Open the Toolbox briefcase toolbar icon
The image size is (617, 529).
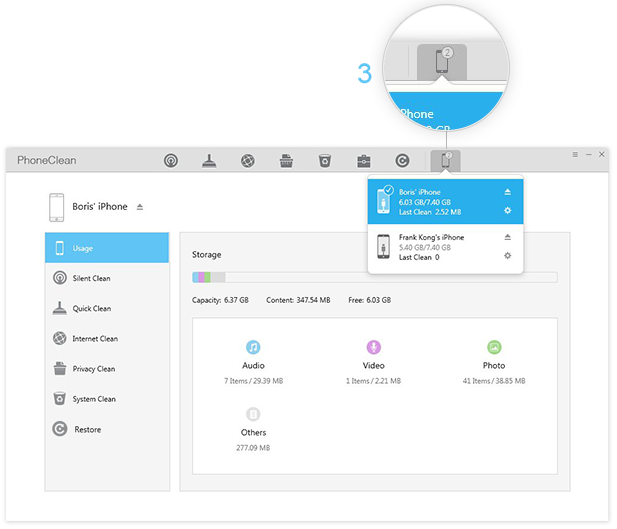[363, 160]
